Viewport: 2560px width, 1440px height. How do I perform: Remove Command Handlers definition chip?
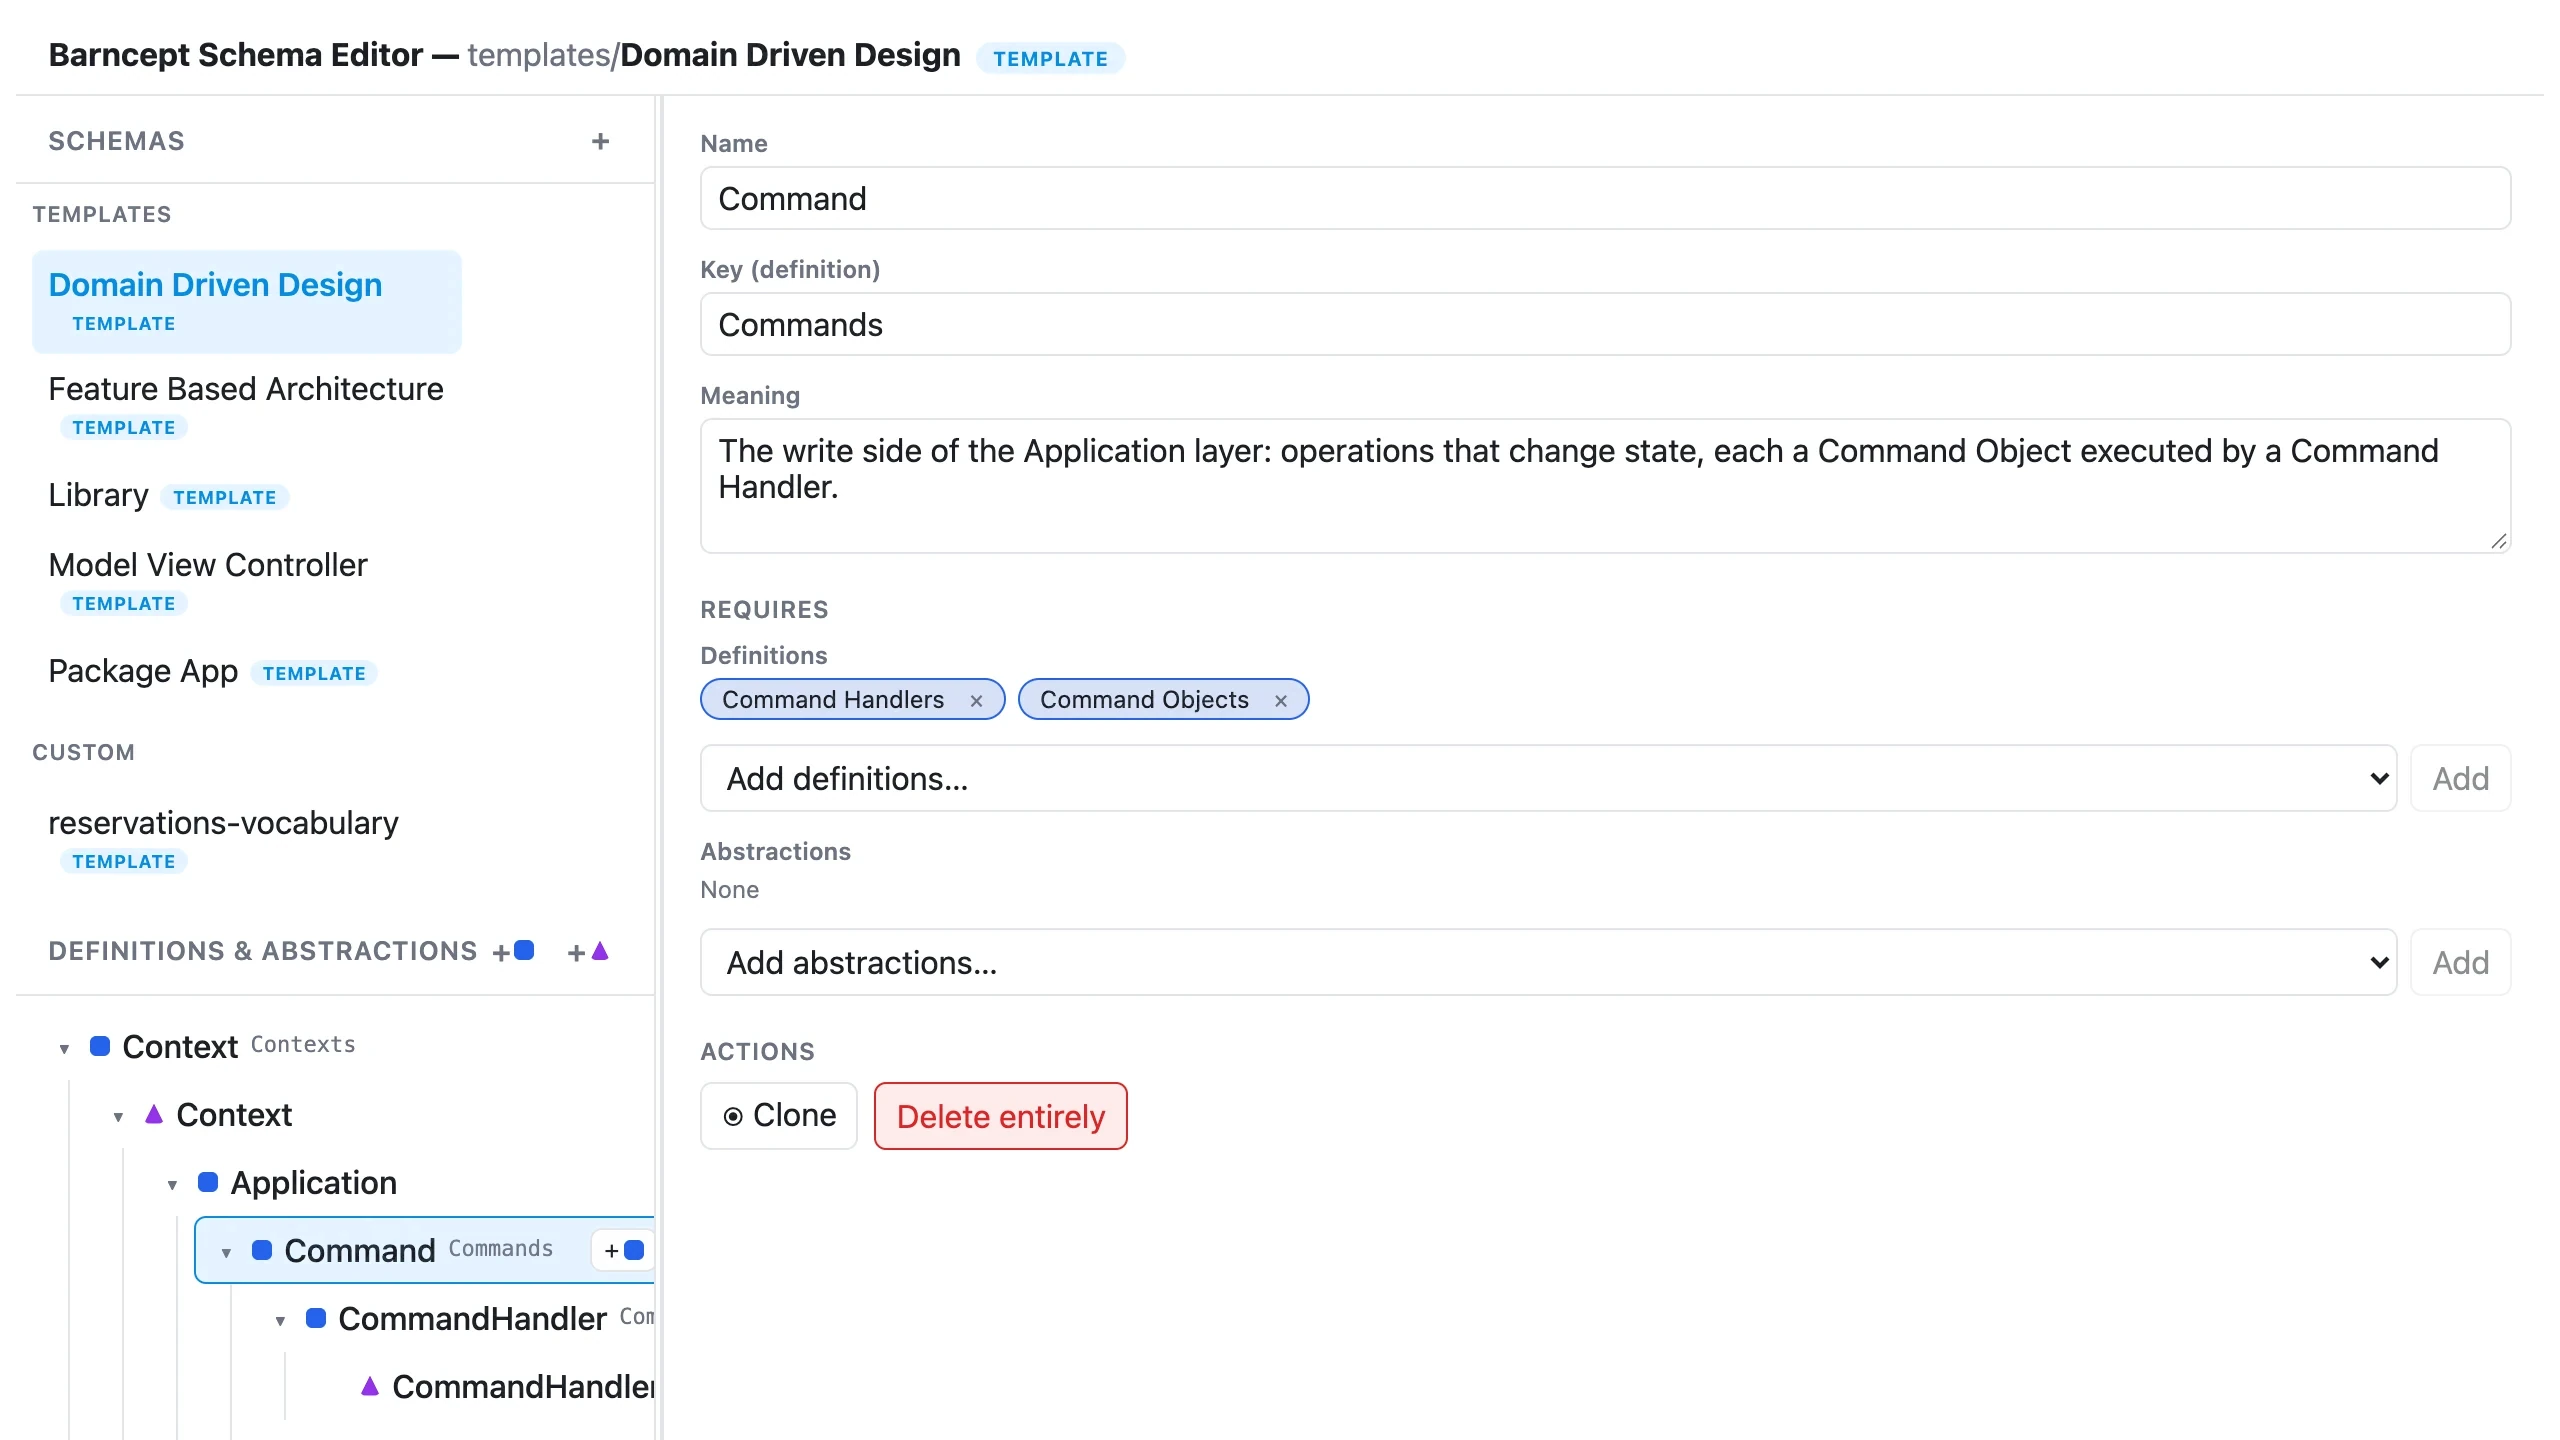pyautogui.click(x=976, y=701)
